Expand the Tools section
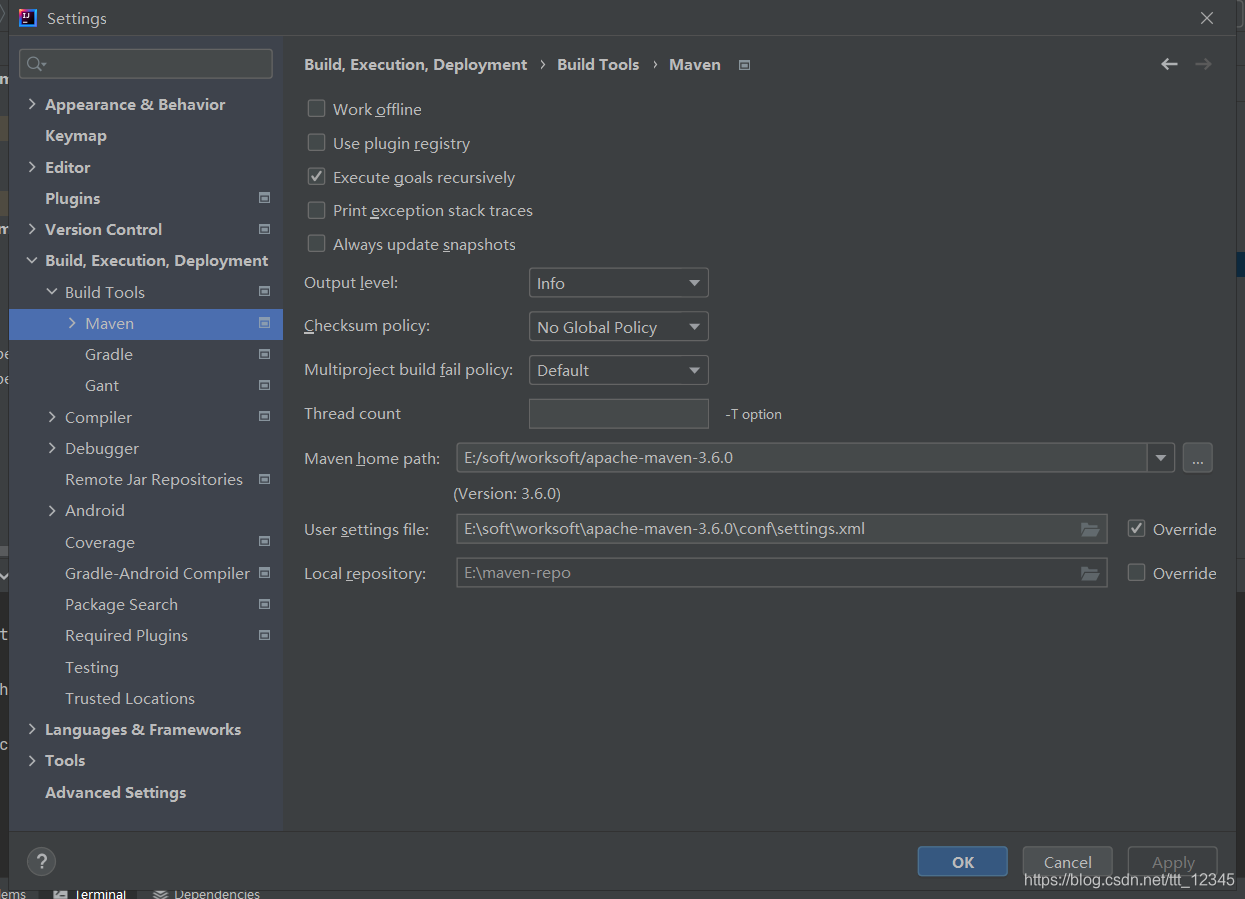1245x899 pixels. click(32, 760)
